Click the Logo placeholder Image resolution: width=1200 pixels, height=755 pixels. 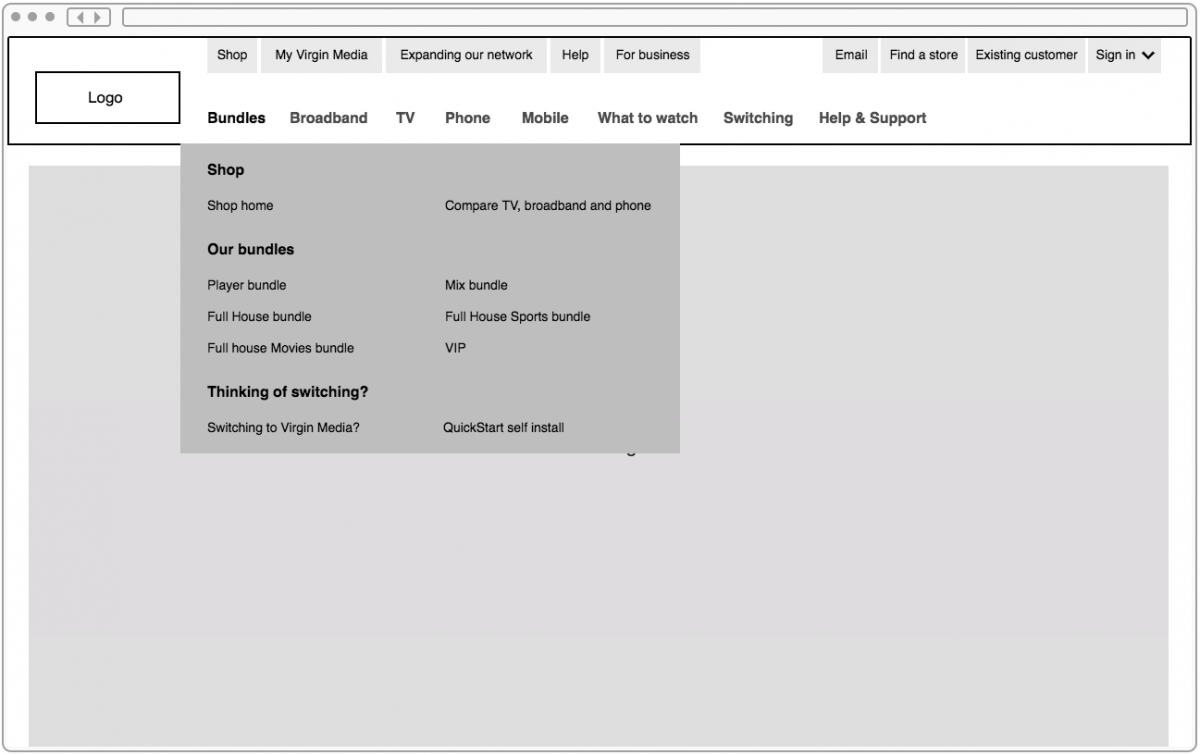pos(106,97)
